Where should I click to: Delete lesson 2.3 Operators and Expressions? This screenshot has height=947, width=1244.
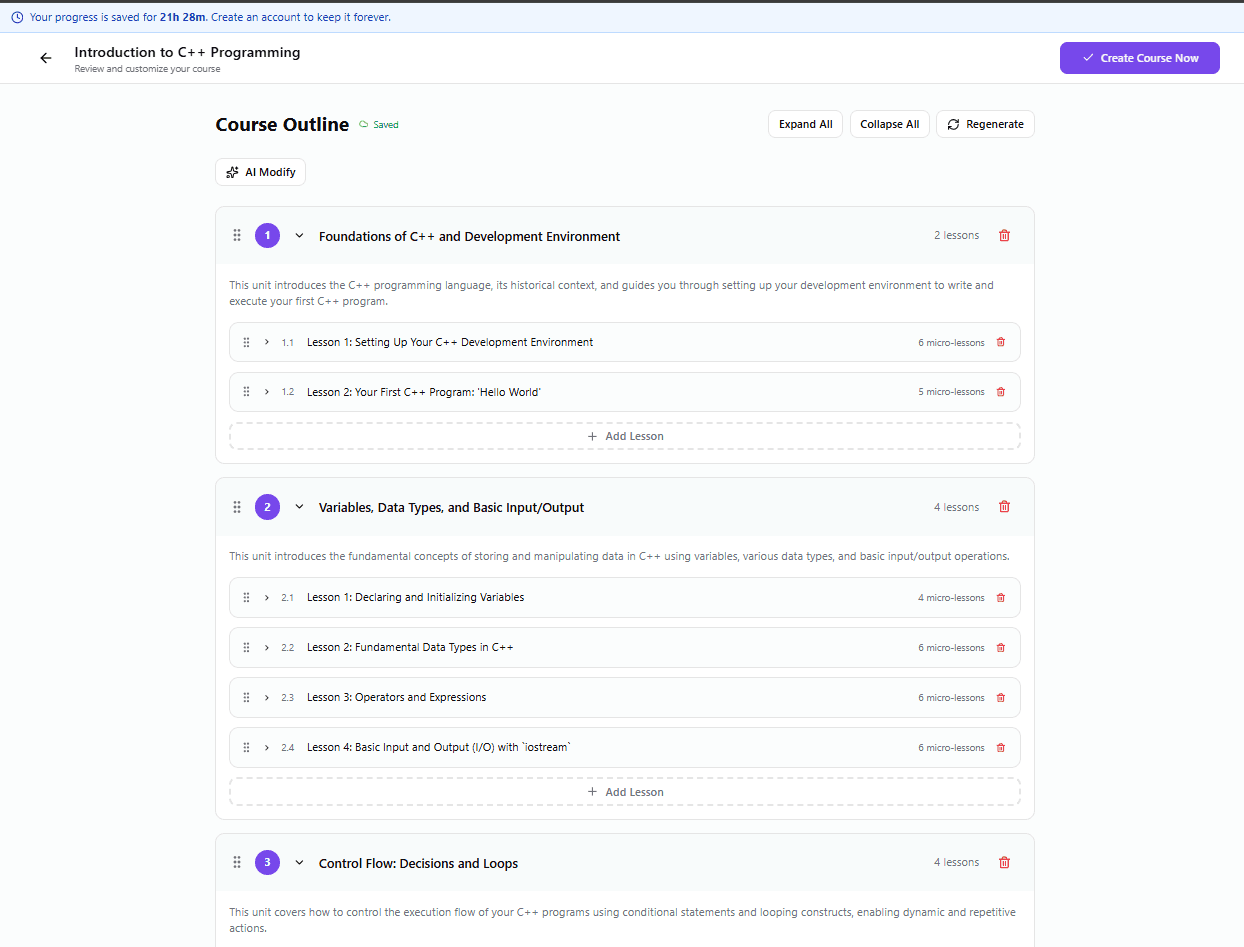pos(1000,698)
